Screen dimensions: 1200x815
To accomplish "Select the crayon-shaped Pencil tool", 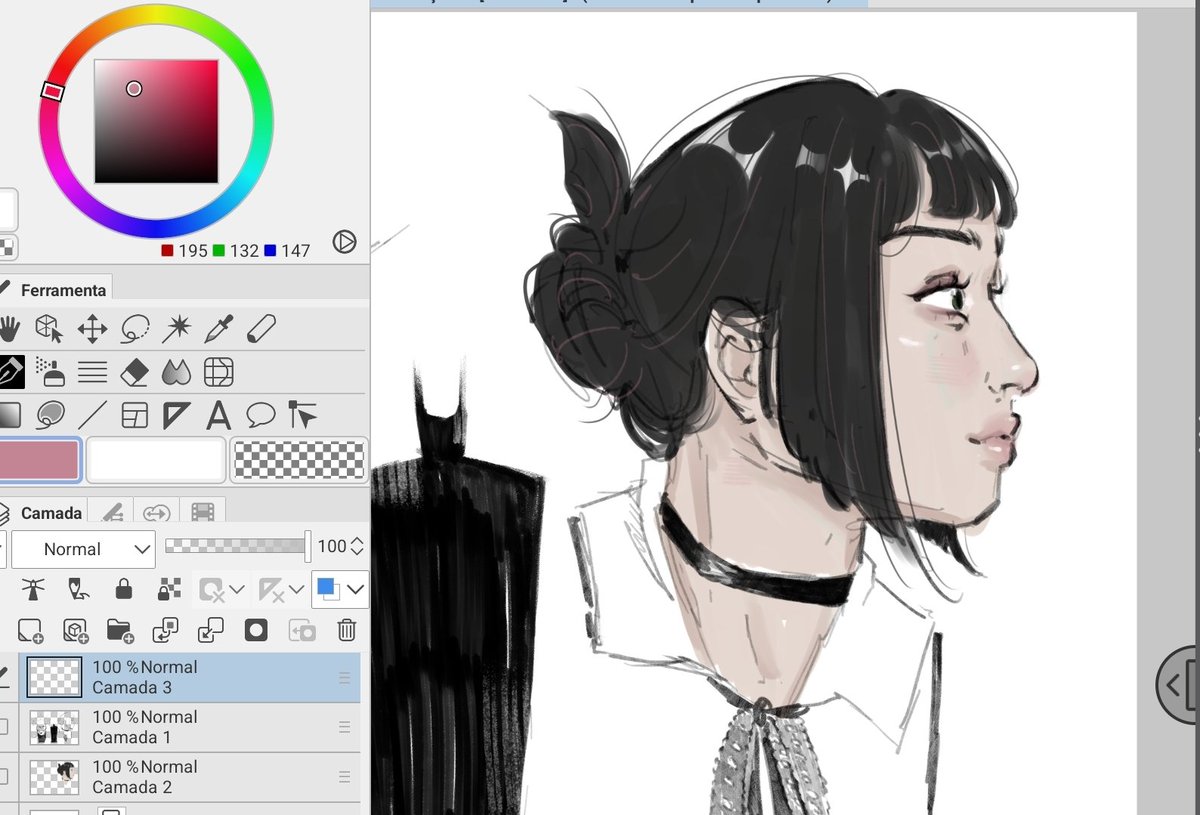I will coord(261,328).
